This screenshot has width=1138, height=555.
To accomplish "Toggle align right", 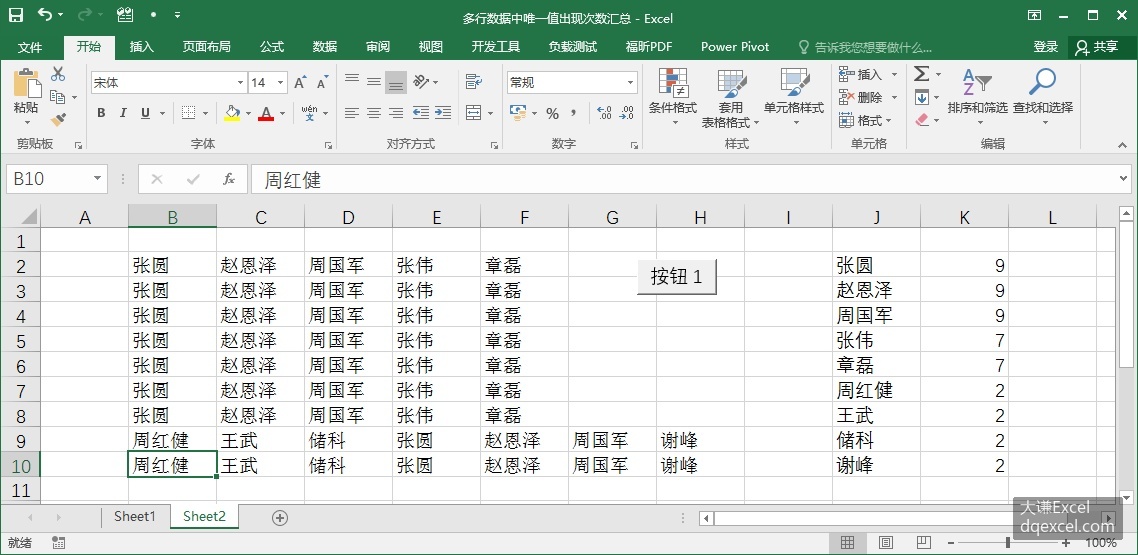I will point(396,112).
